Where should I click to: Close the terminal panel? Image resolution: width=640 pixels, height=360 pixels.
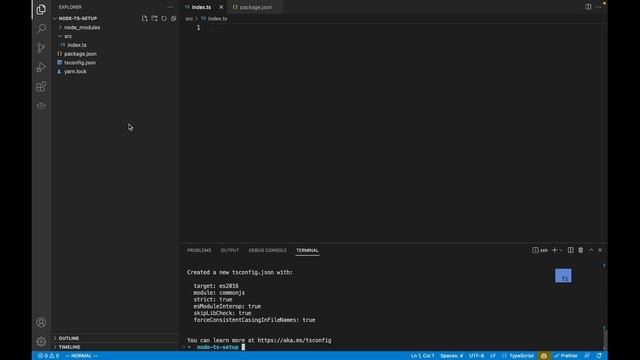click(600, 250)
